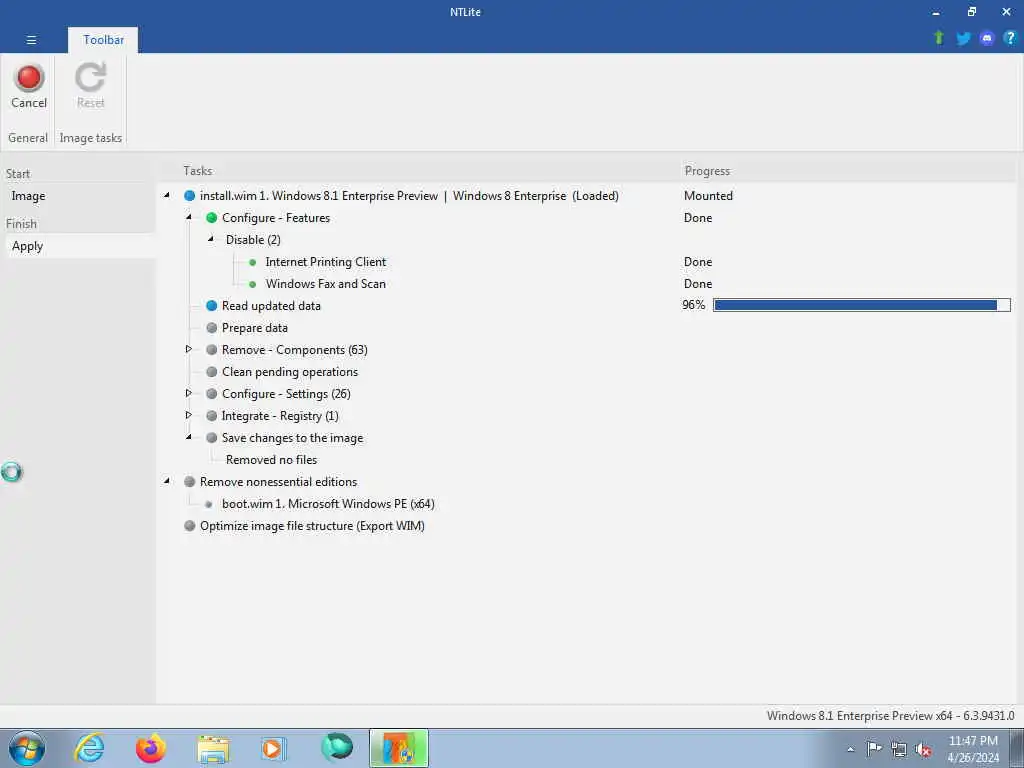Open the Twitter bird icon

963,39
